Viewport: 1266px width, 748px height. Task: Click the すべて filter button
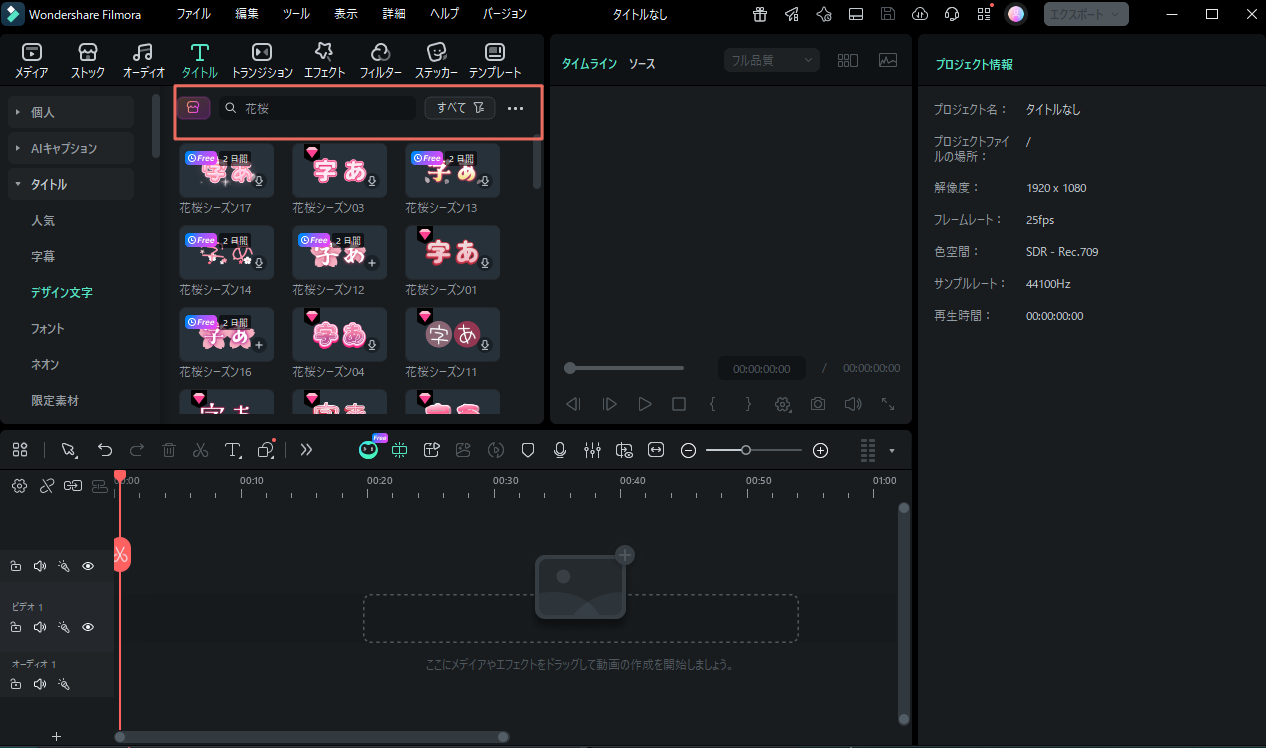(x=460, y=108)
